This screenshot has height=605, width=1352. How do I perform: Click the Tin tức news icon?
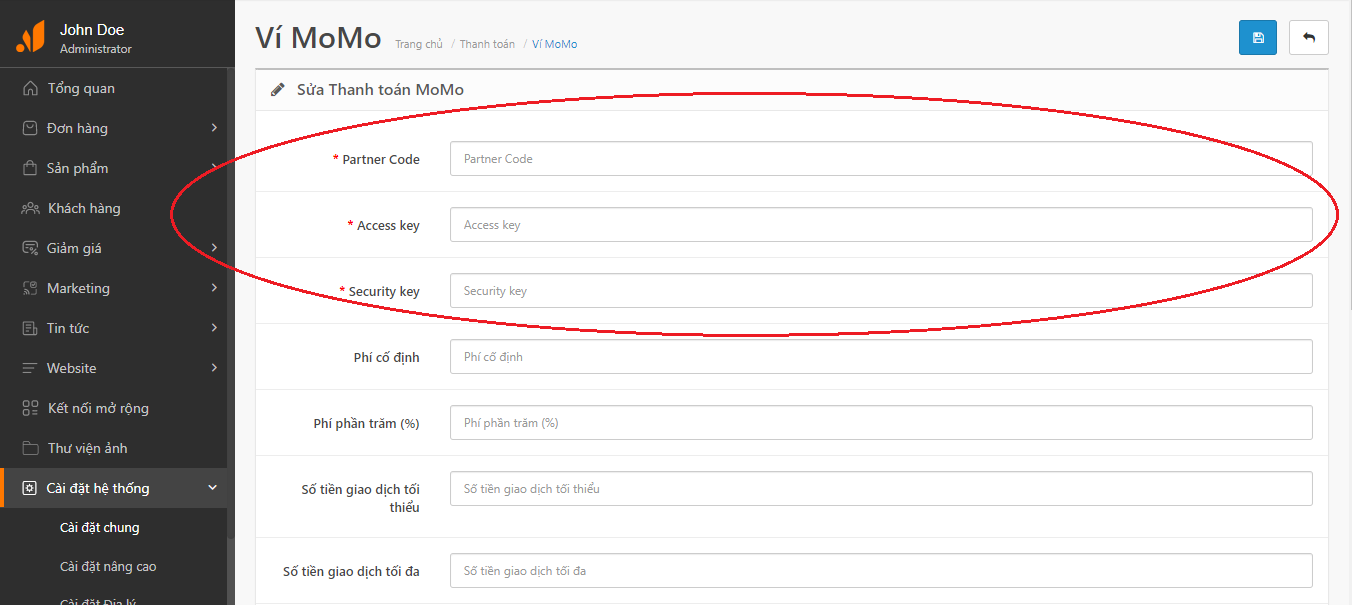click(x=30, y=328)
